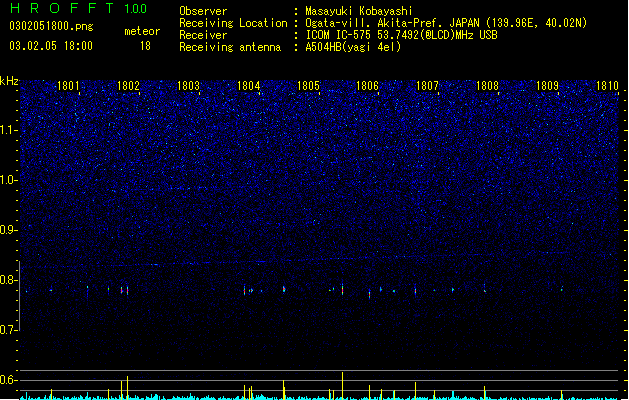Viewport: 629px width, 400px height.
Task: Click the filename 0302051800.png text
Action: [51, 26]
